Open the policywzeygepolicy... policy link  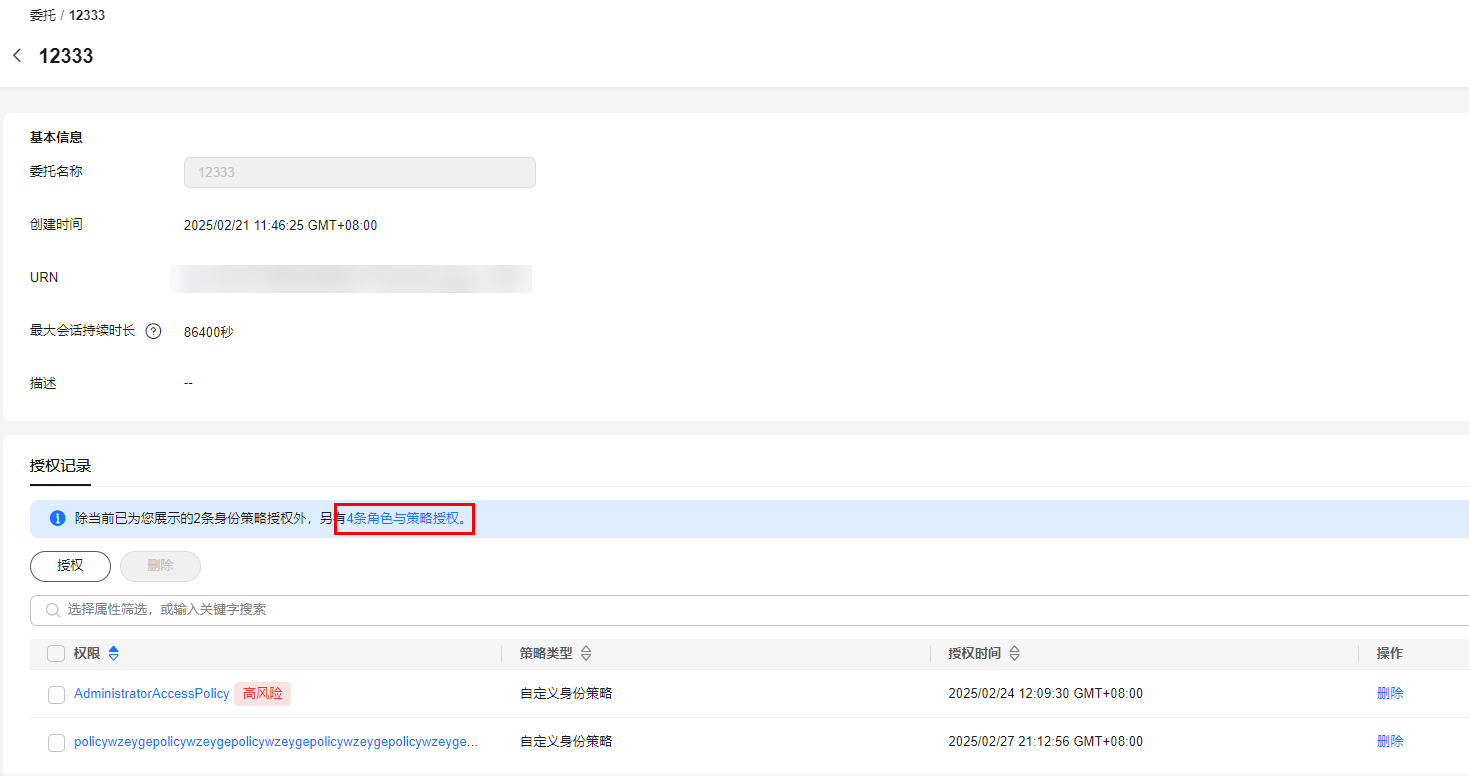coord(276,742)
